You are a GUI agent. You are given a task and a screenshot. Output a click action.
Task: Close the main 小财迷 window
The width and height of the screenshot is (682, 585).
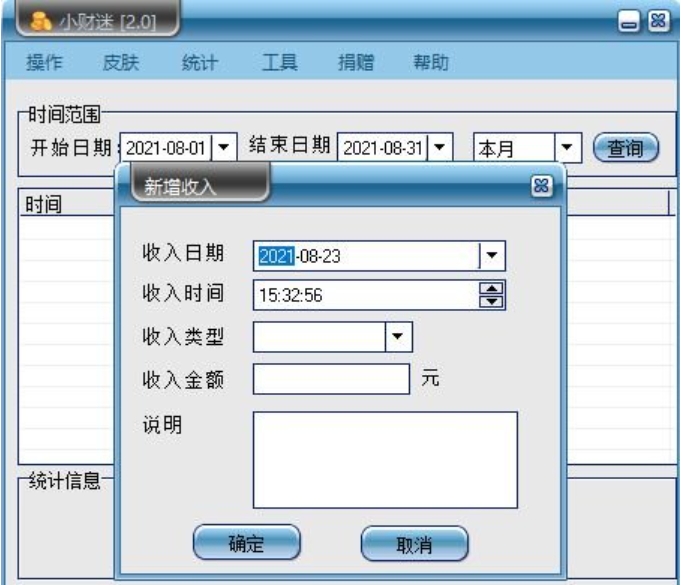tap(656, 21)
